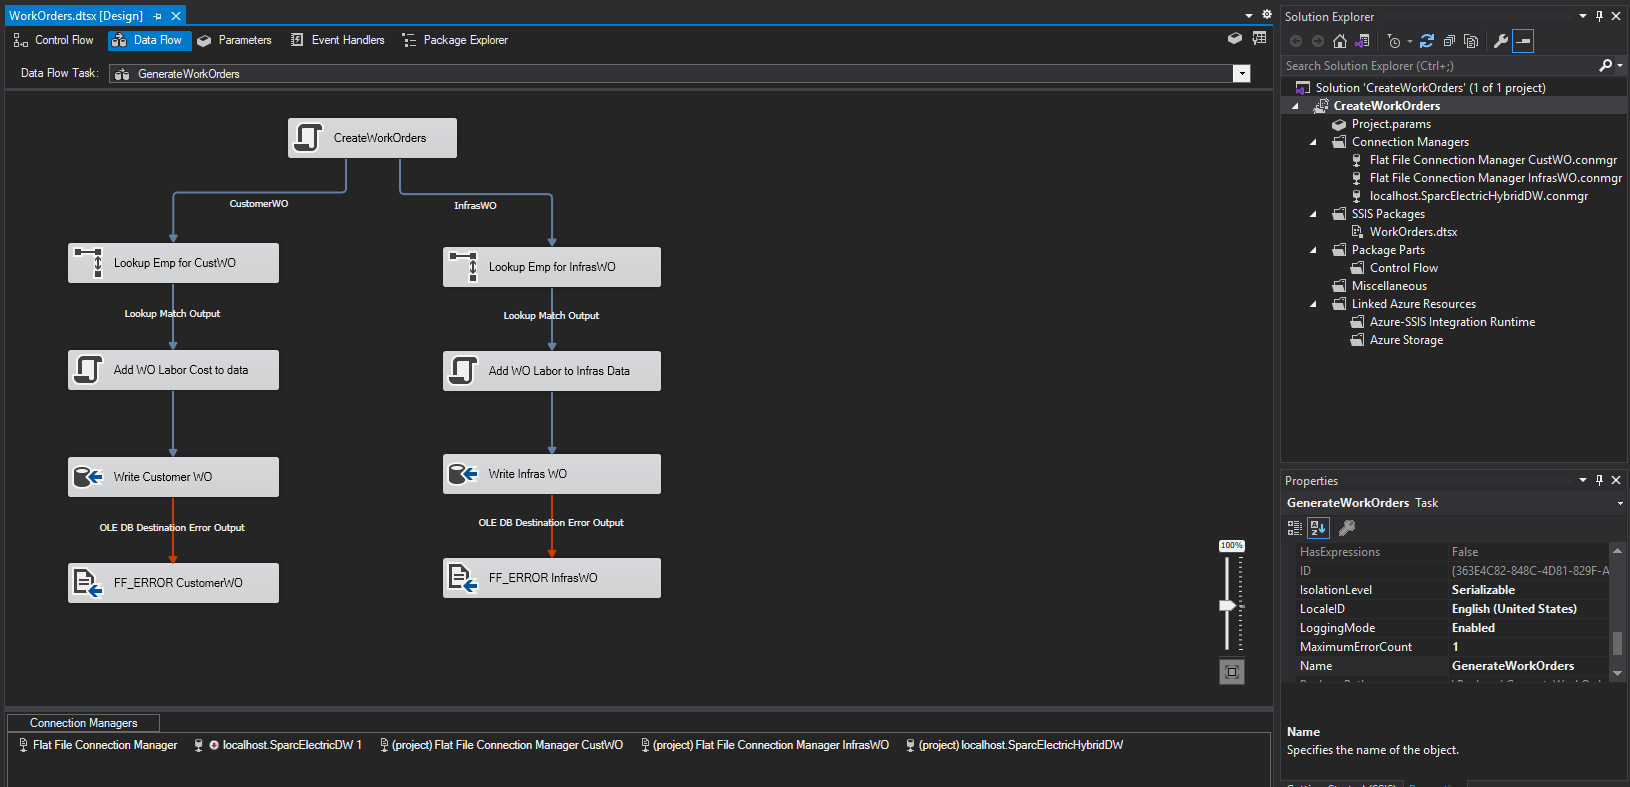
Task: Select the FF_ERROR CustomerWO destination
Action: point(173,583)
